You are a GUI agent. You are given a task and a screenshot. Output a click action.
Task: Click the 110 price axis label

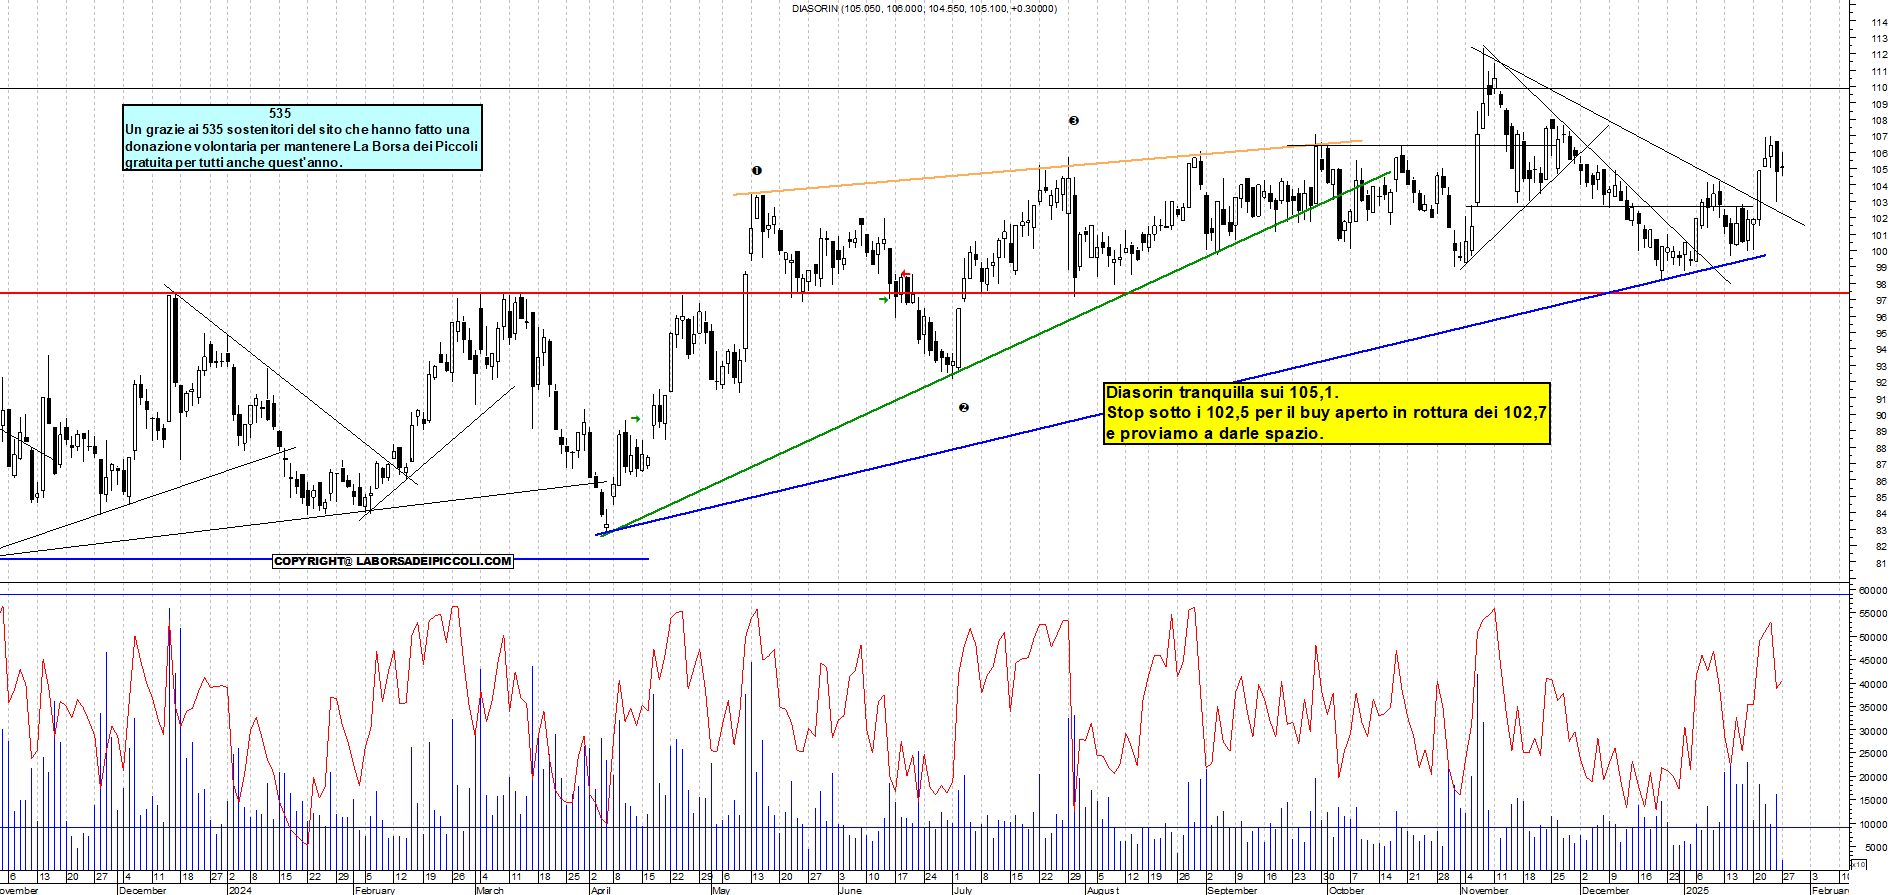click(x=1880, y=88)
